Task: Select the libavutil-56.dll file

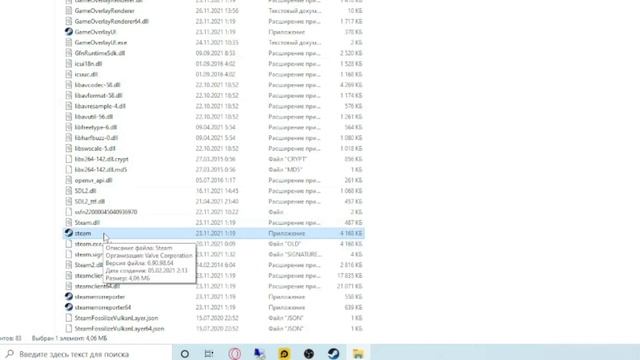Action: [x=94, y=117]
